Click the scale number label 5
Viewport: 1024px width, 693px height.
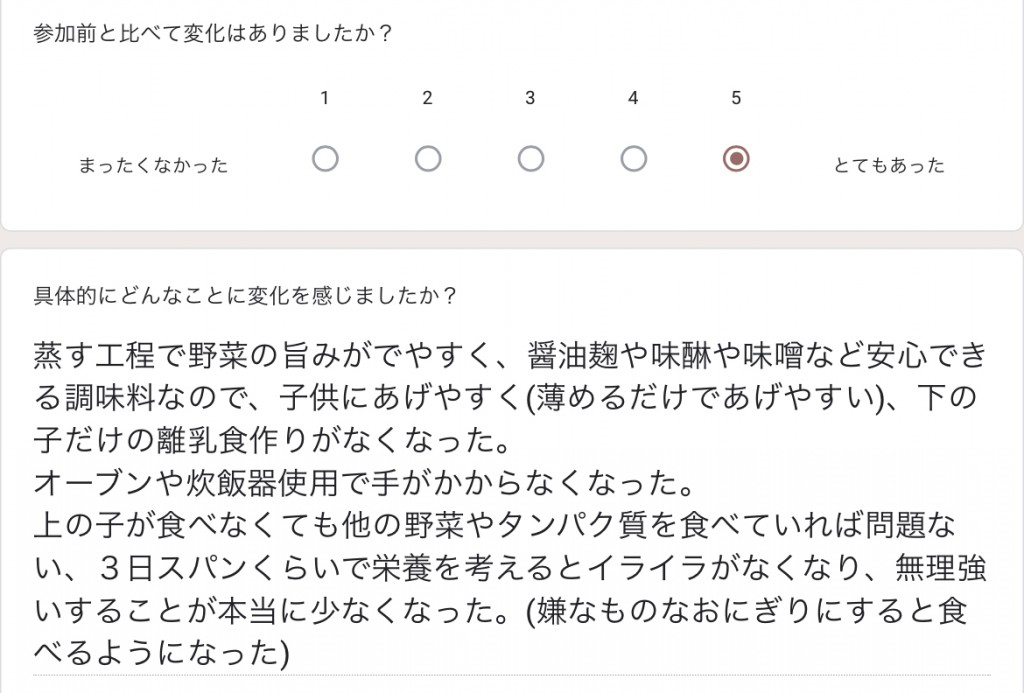[x=736, y=98]
